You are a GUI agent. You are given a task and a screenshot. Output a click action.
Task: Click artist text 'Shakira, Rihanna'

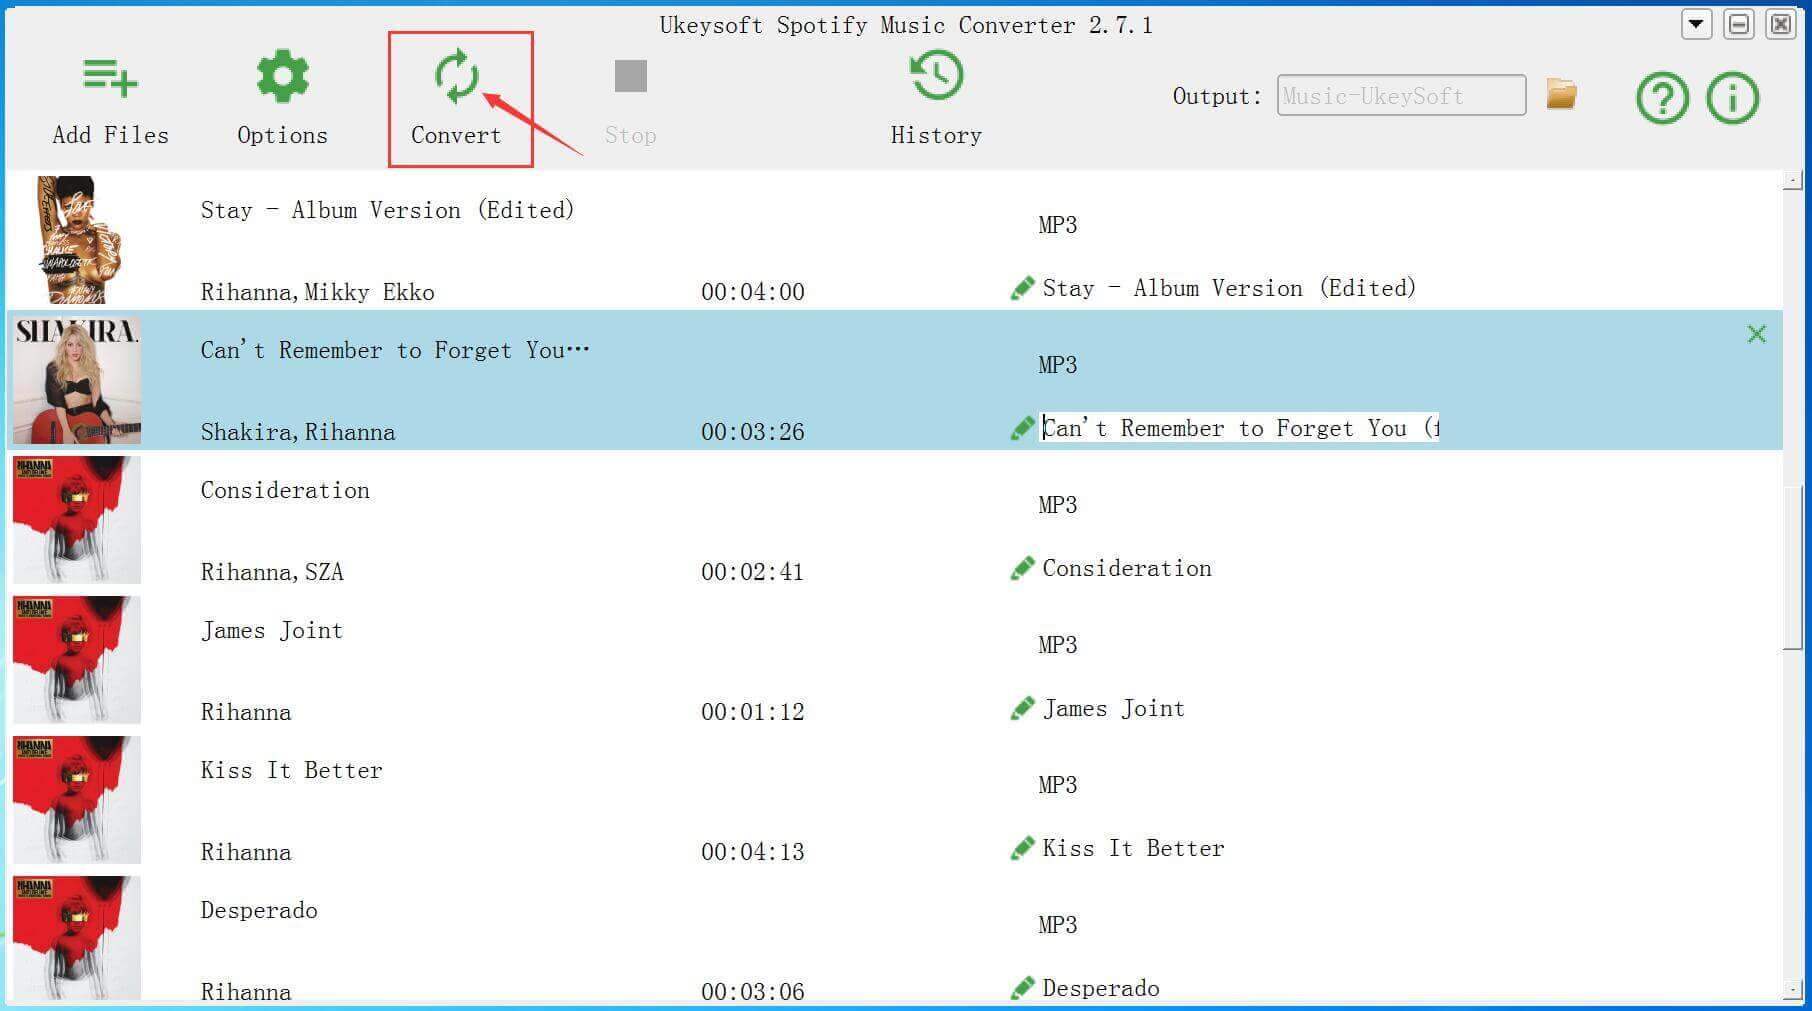coord(297,432)
